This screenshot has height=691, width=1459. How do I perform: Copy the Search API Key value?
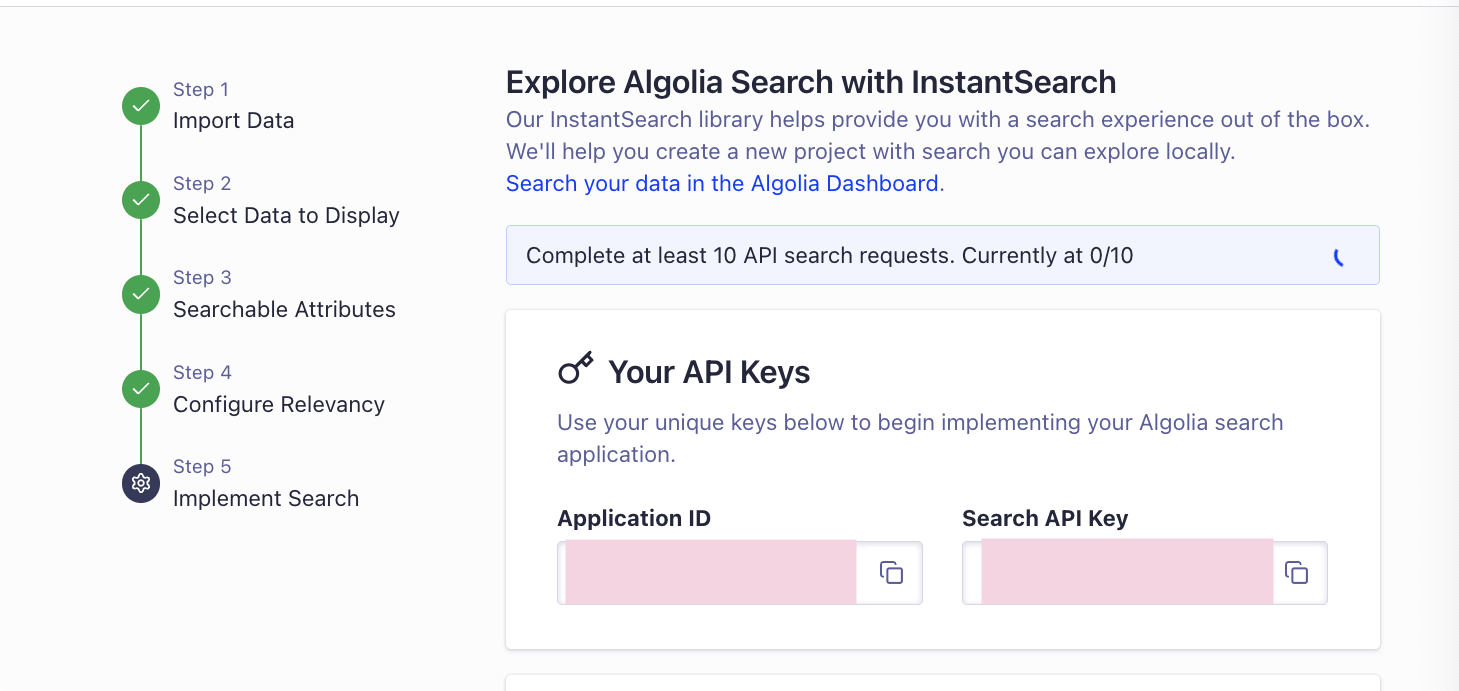point(1296,573)
